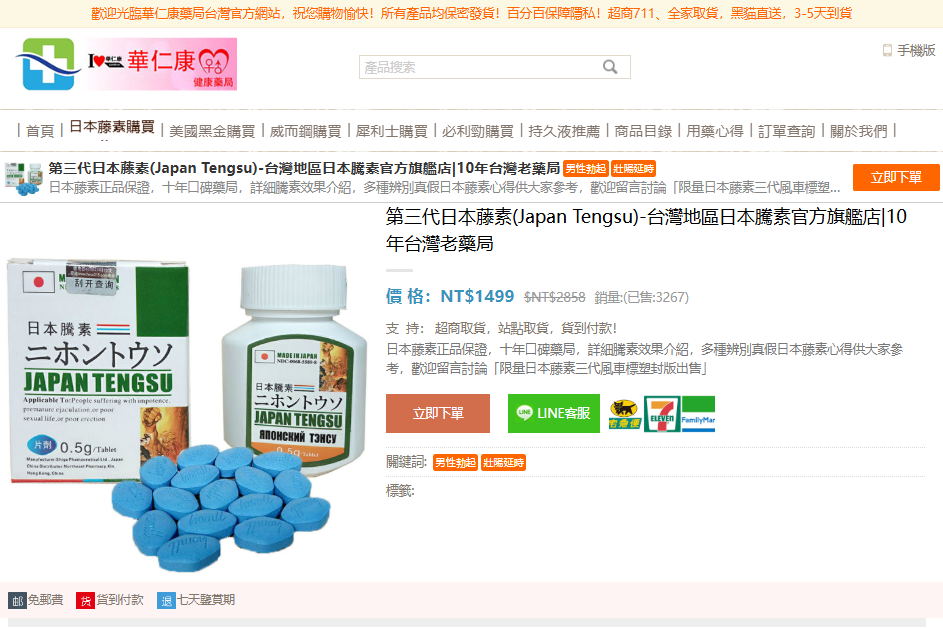Open LINE客服 customer service button

pos(554,413)
